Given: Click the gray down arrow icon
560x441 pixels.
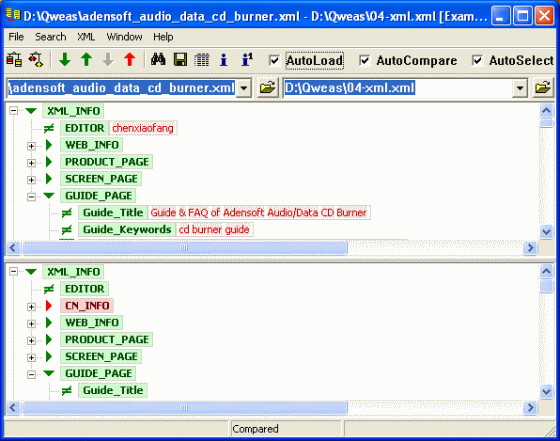Looking at the screenshot, I should pos(108,60).
